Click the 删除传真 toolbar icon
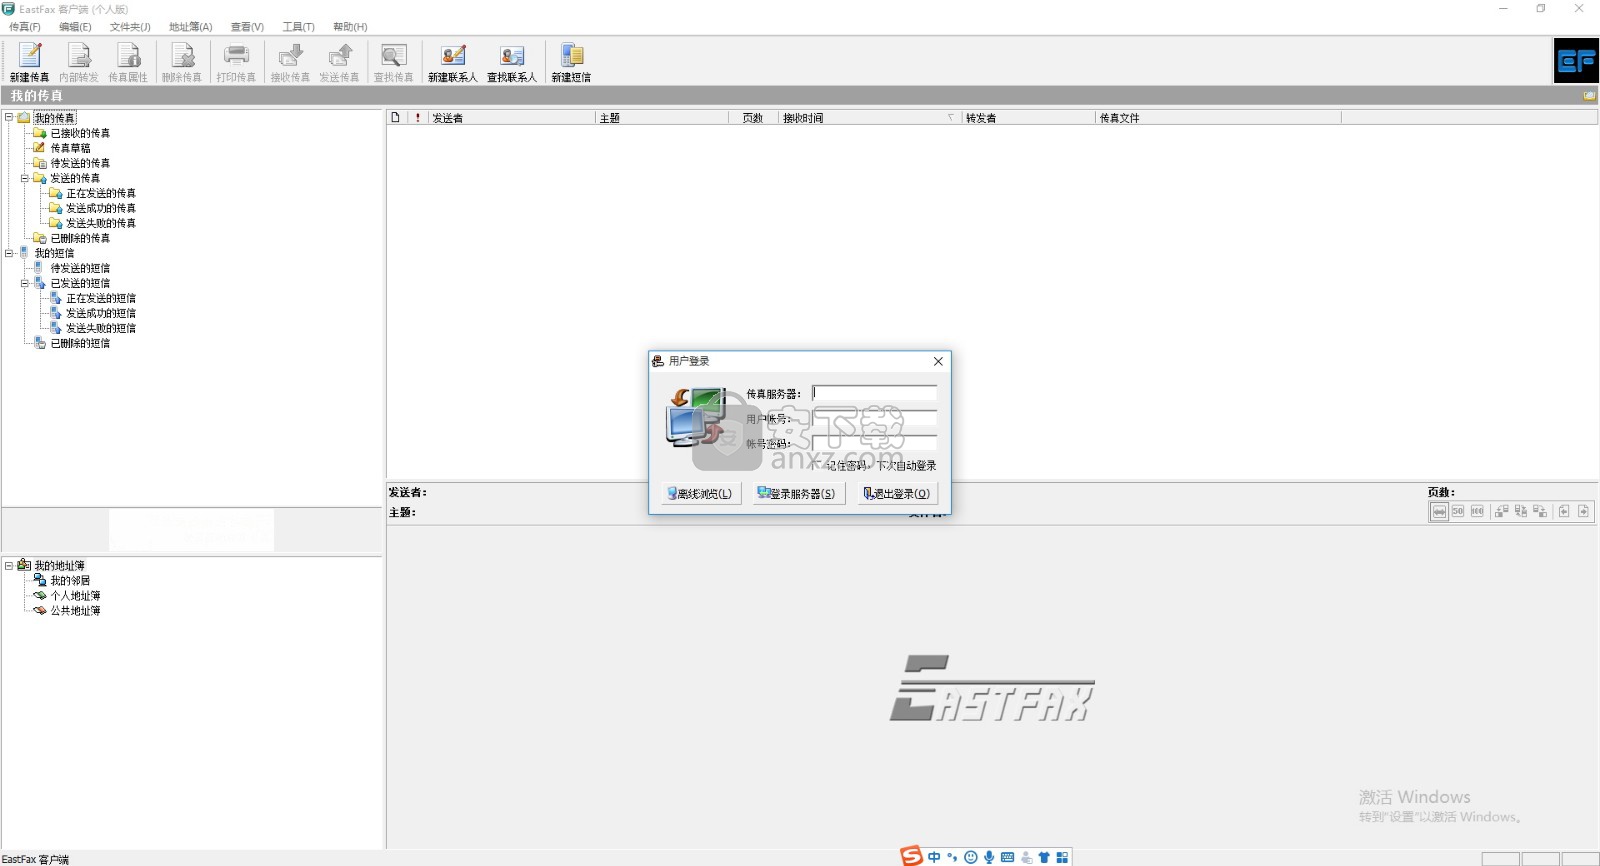 [x=182, y=62]
